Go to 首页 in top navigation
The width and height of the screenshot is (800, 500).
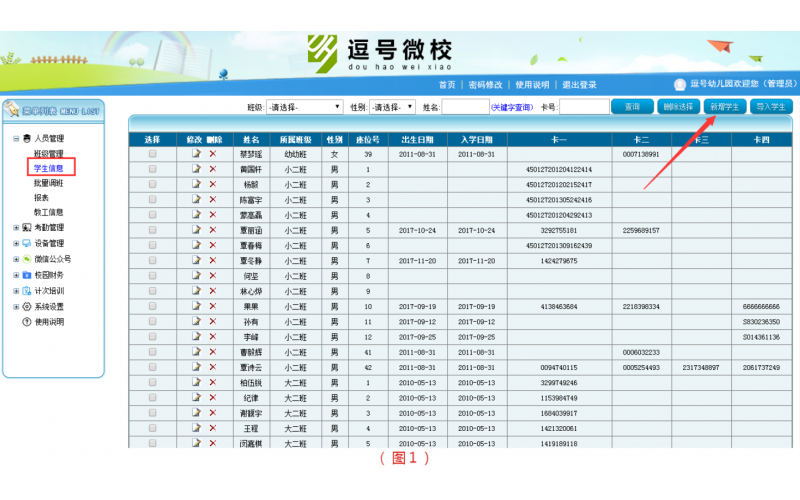pos(447,85)
